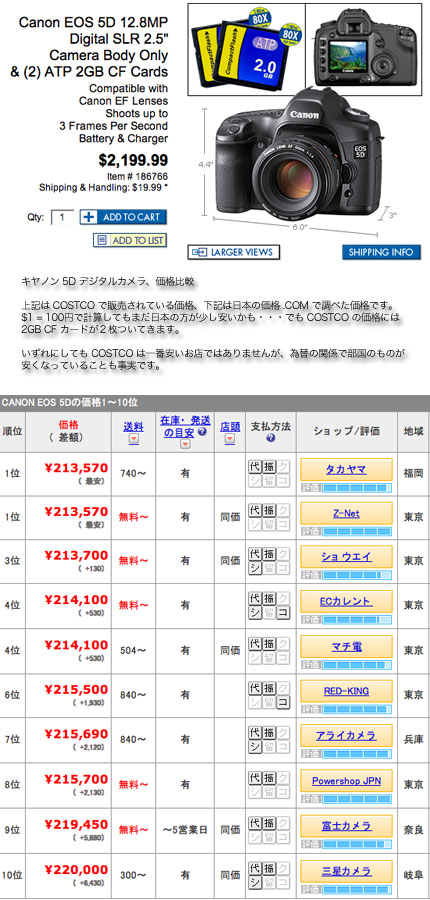Viewport: 430px width, 900px height.
Task: Click the Shipping & Handling: $19.99 text
Action: click(103, 187)
